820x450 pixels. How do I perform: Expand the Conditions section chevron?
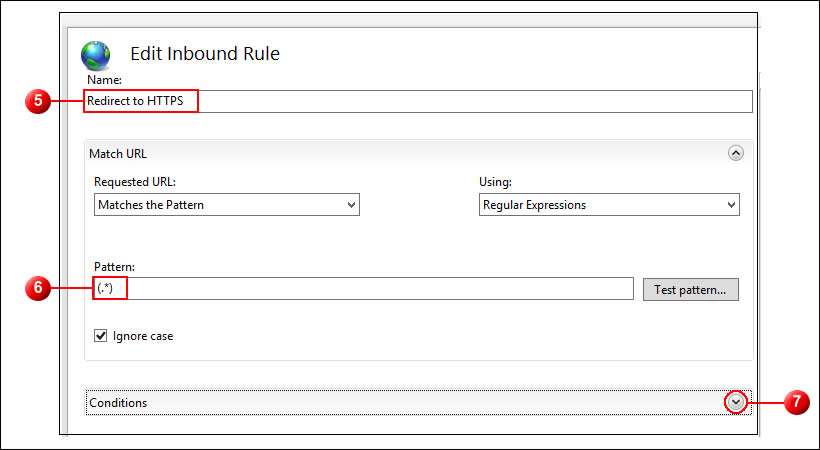point(736,402)
